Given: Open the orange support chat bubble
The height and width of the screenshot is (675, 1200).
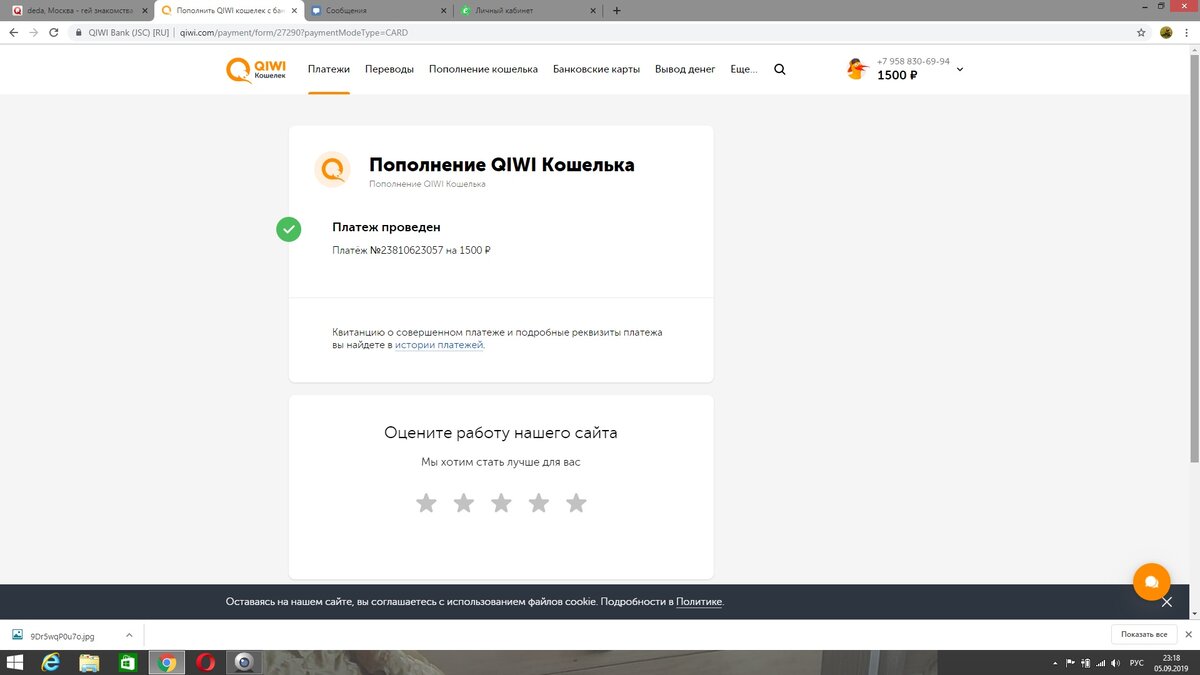Looking at the screenshot, I should pos(1151,581).
